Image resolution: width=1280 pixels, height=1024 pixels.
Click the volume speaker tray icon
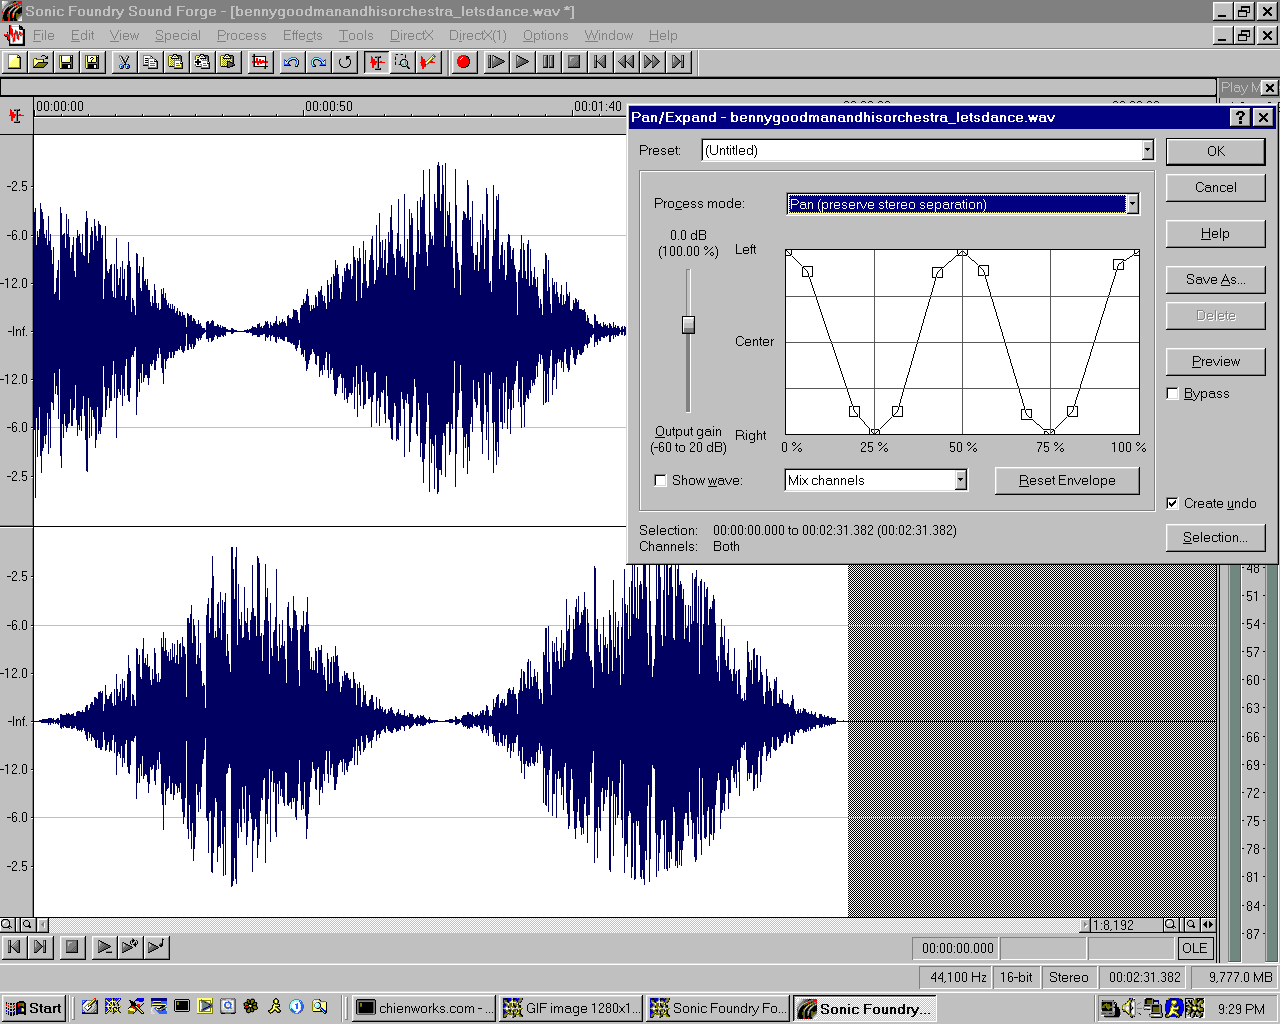(x=1130, y=1008)
